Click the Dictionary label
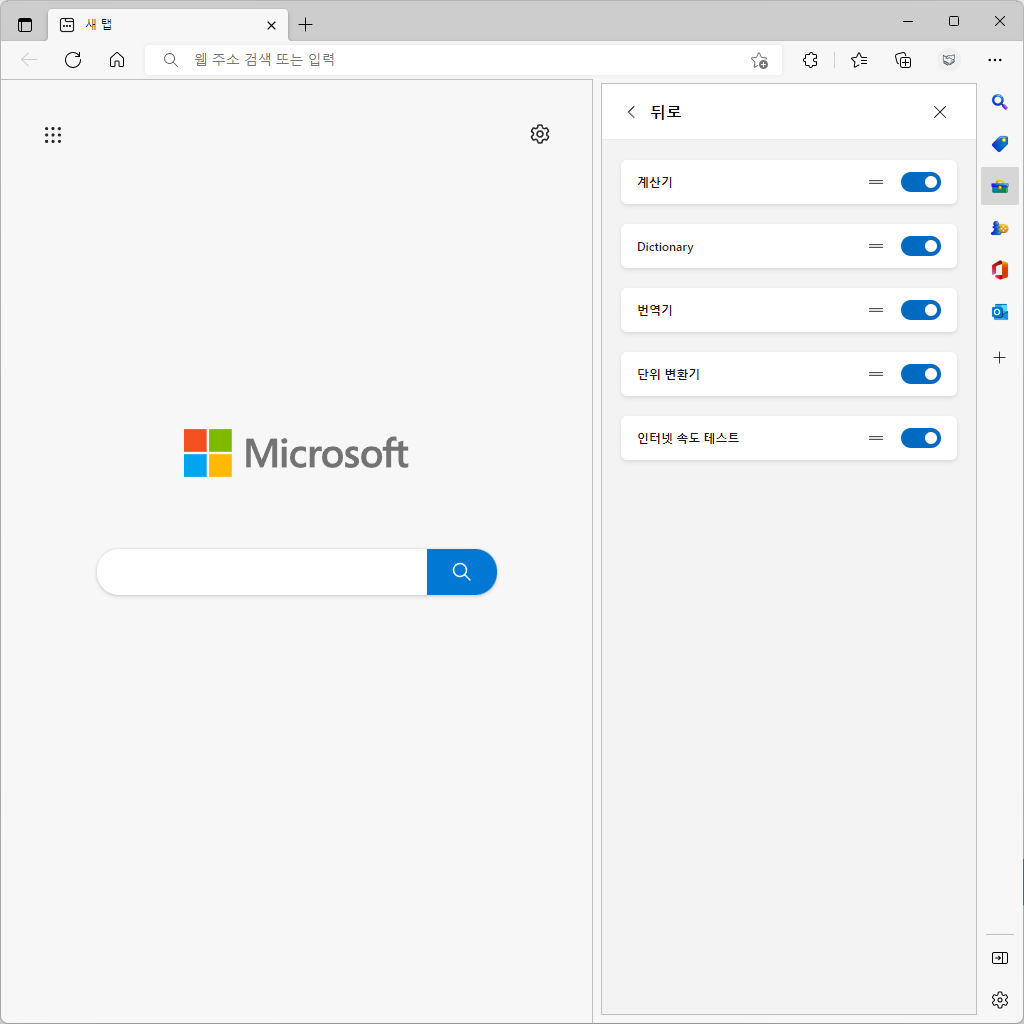1024x1024 pixels. tap(665, 247)
